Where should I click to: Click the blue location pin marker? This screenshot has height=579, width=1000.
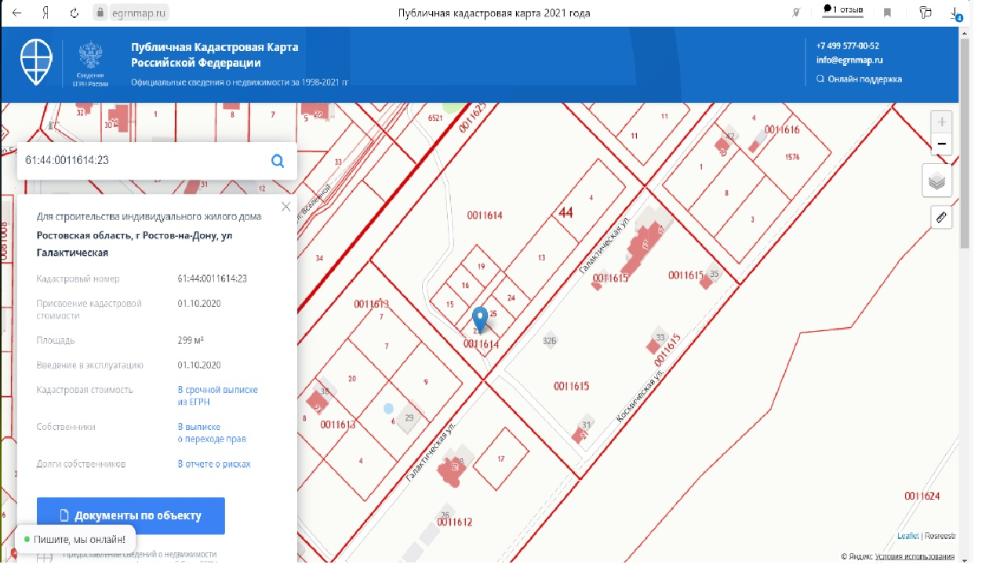480,318
